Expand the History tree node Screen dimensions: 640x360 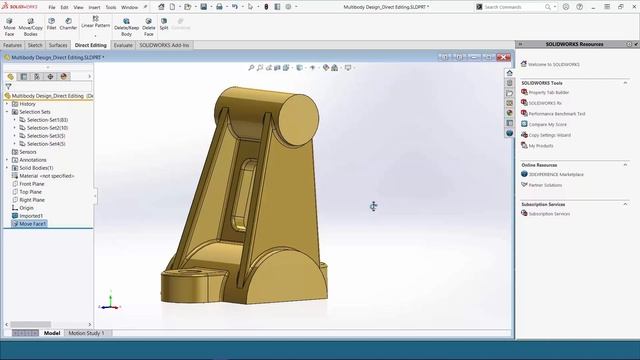7,104
